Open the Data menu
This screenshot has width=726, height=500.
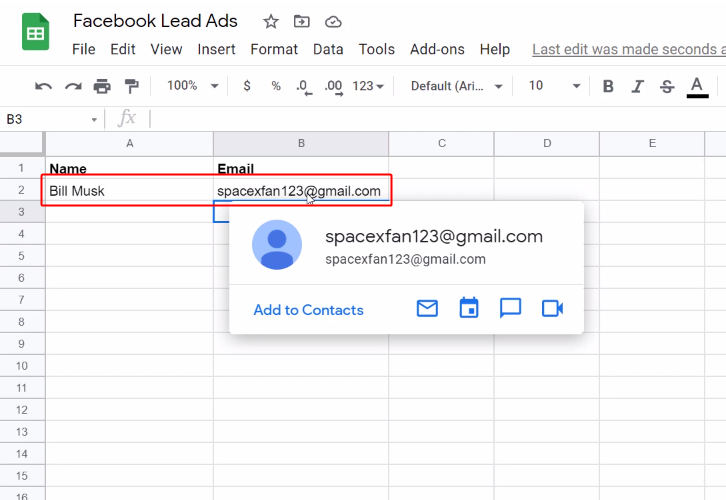(x=328, y=49)
